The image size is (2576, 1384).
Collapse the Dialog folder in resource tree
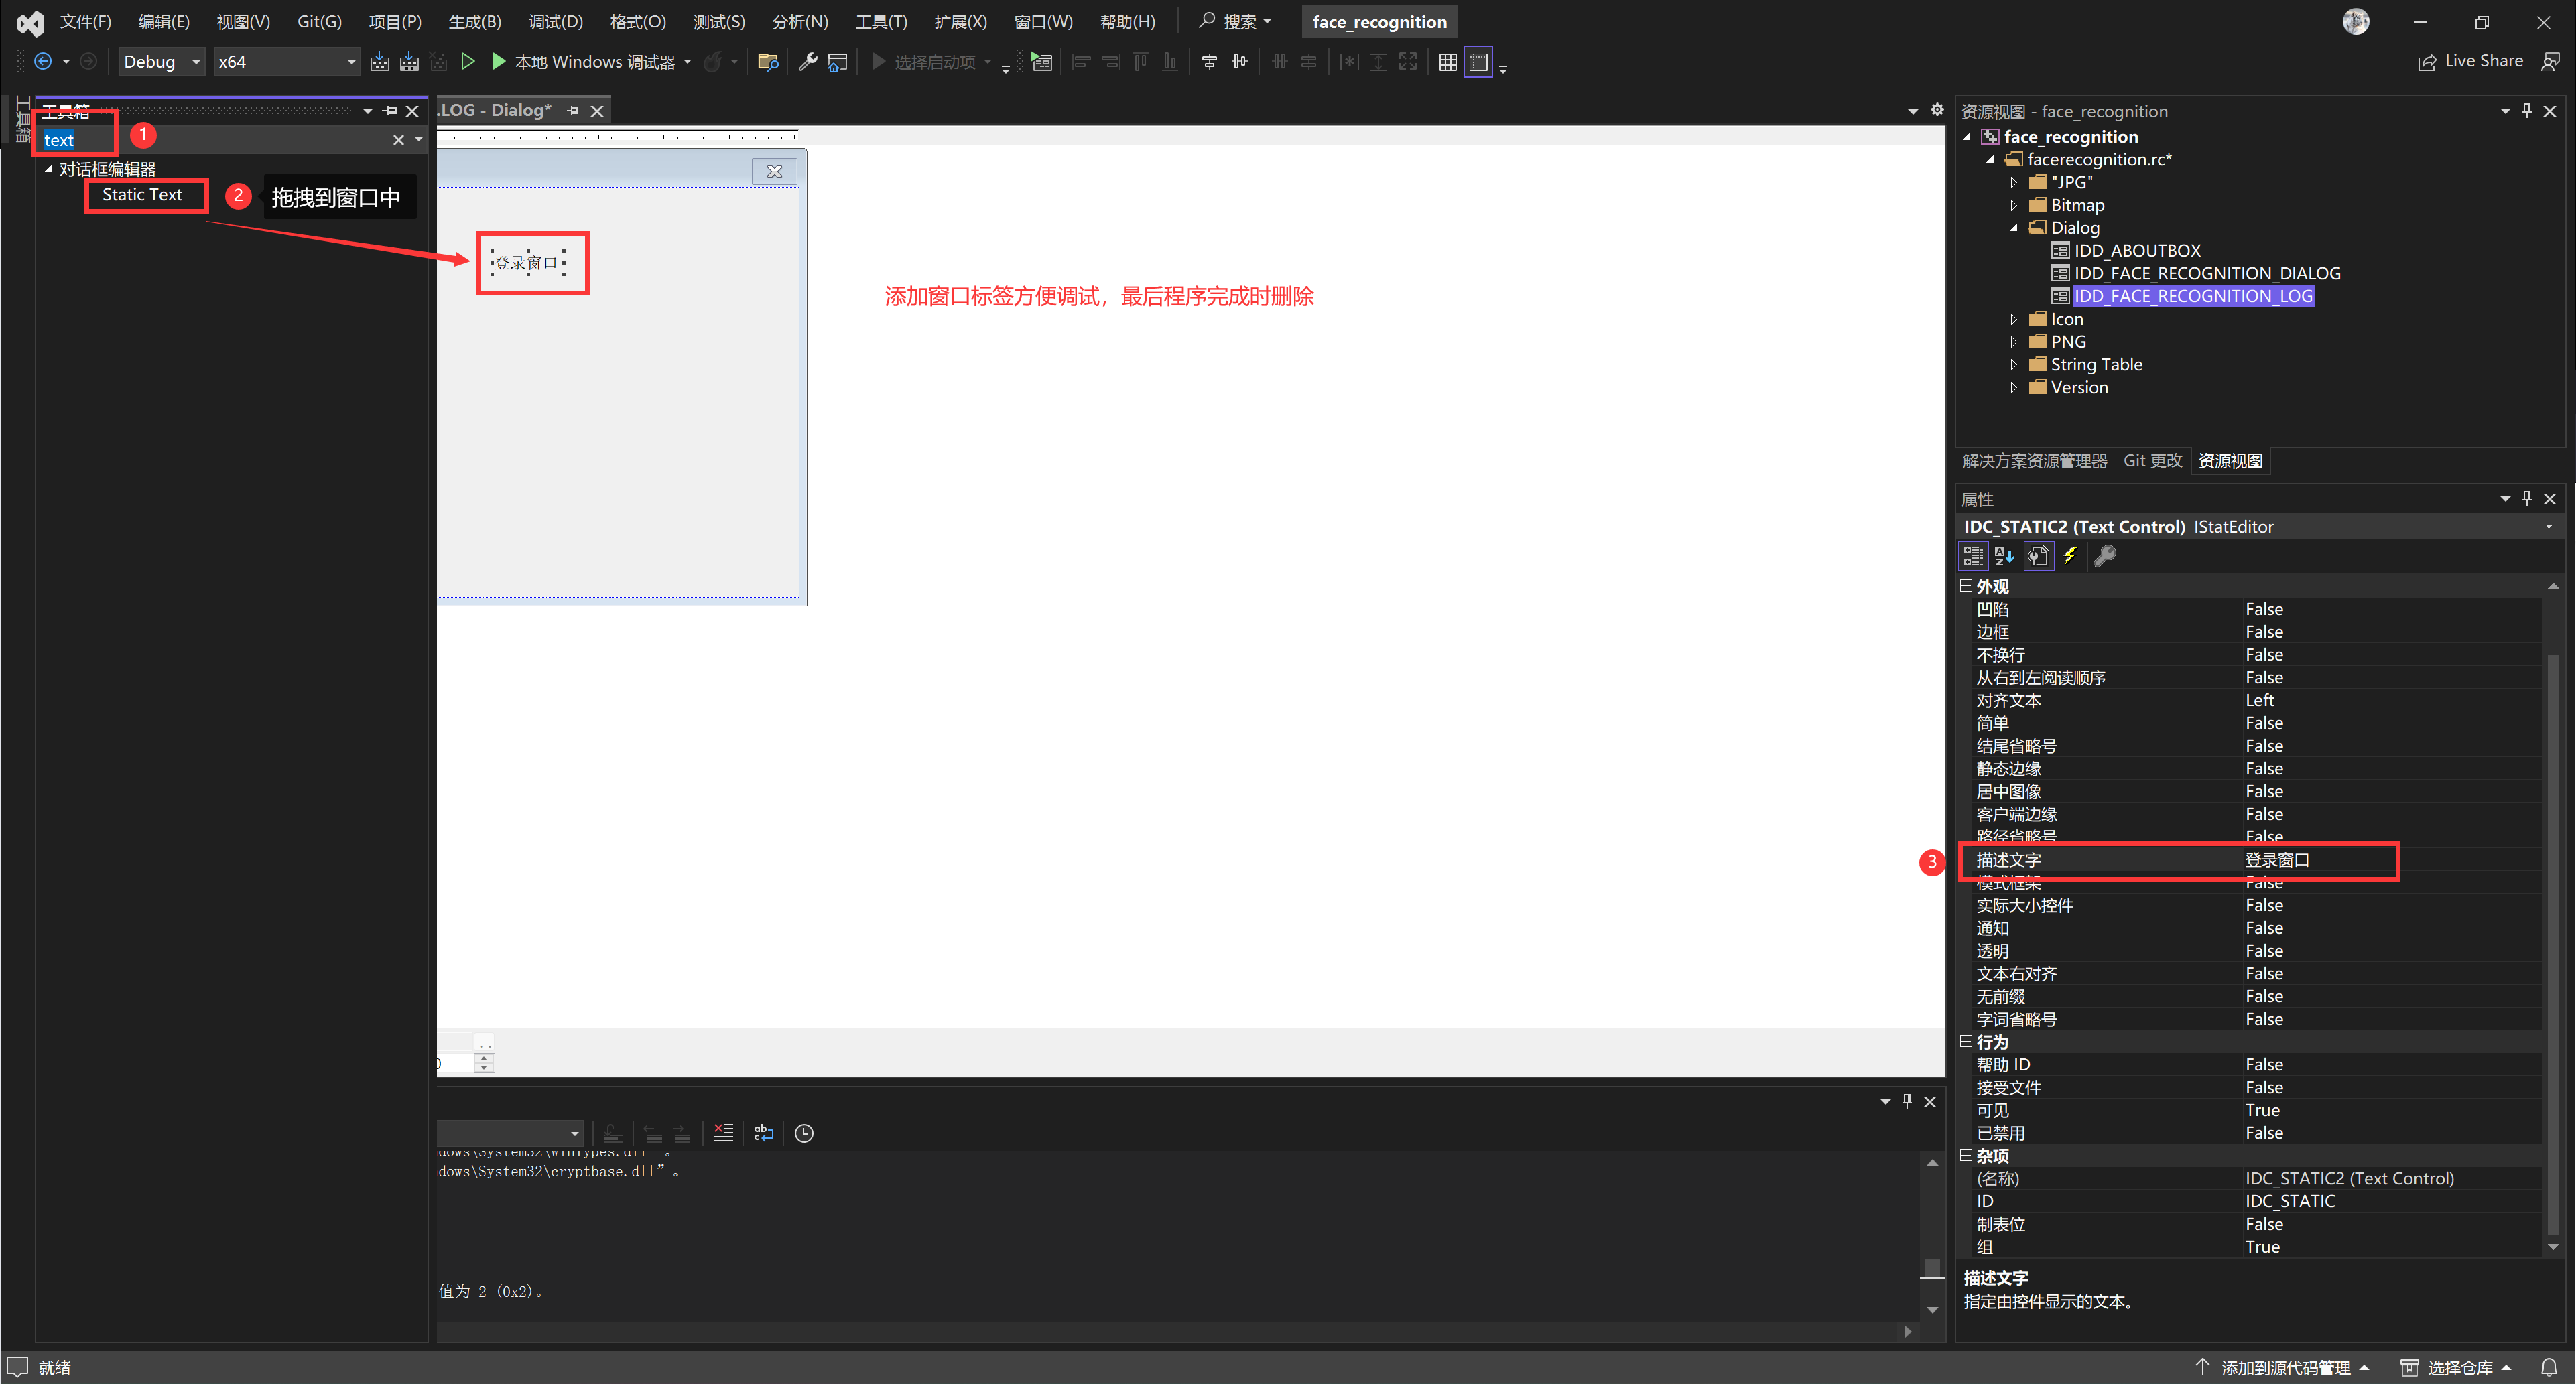point(2013,228)
